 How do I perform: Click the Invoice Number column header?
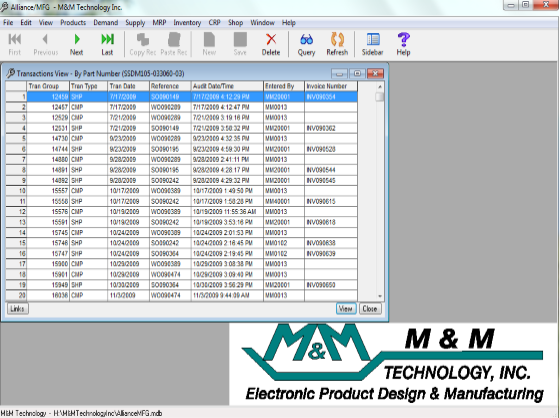click(331, 86)
